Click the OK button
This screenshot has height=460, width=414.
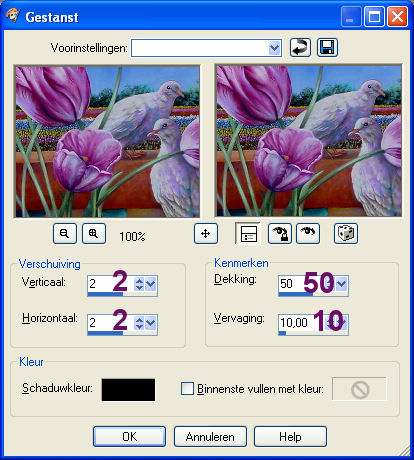(x=129, y=436)
